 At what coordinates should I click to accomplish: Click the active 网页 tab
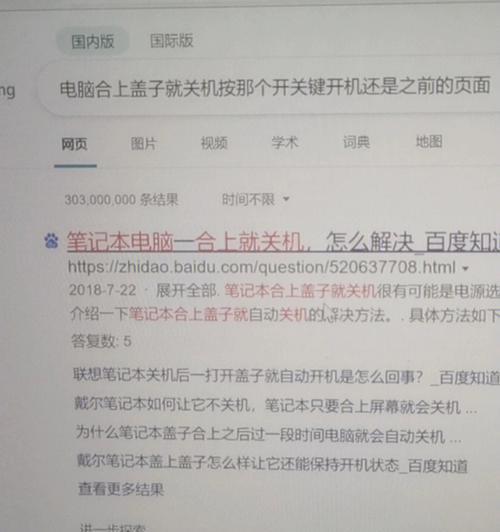[x=75, y=144]
